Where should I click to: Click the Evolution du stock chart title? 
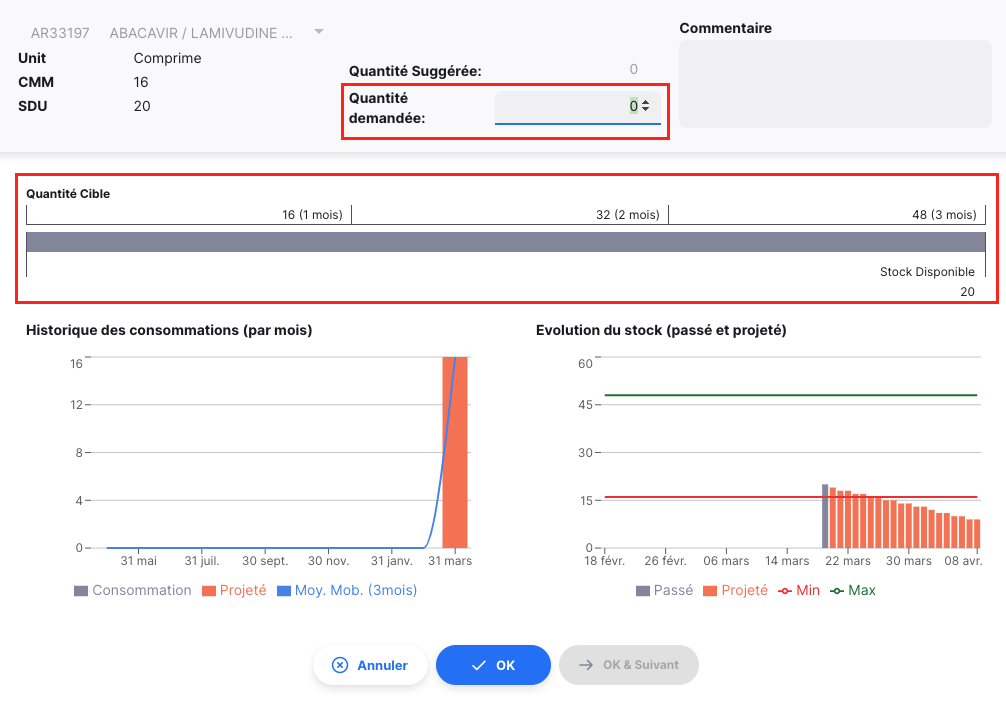click(661, 330)
